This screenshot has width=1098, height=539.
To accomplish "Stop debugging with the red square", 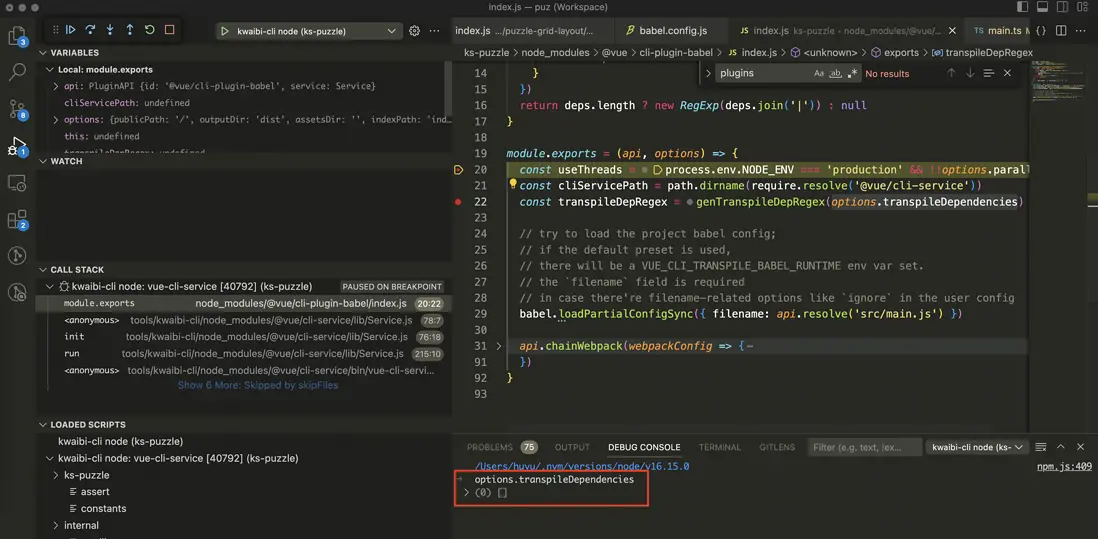I will click(170, 30).
